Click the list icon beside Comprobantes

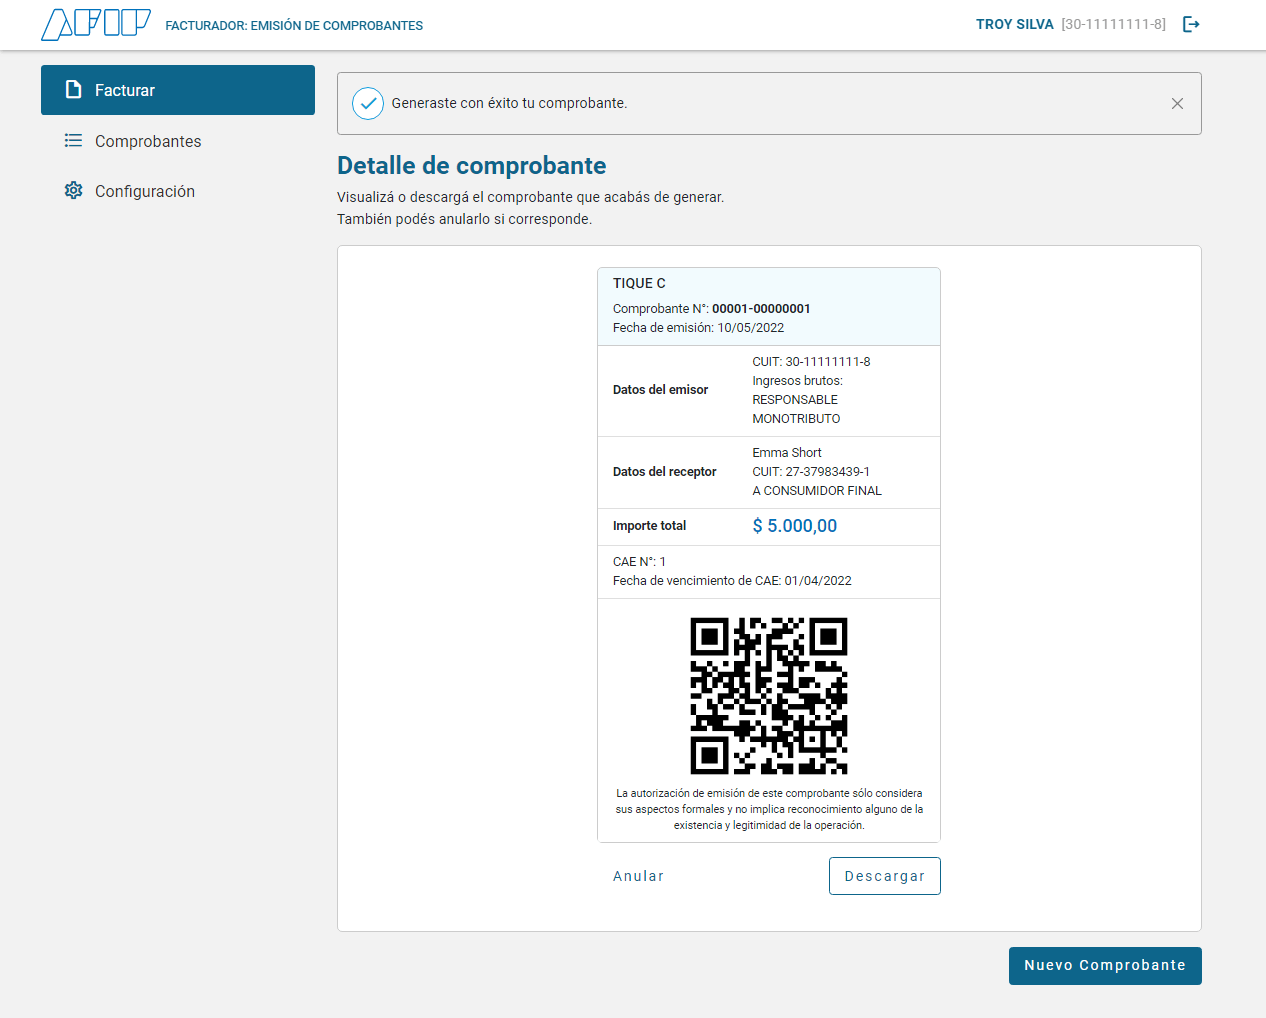tap(73, 141)
